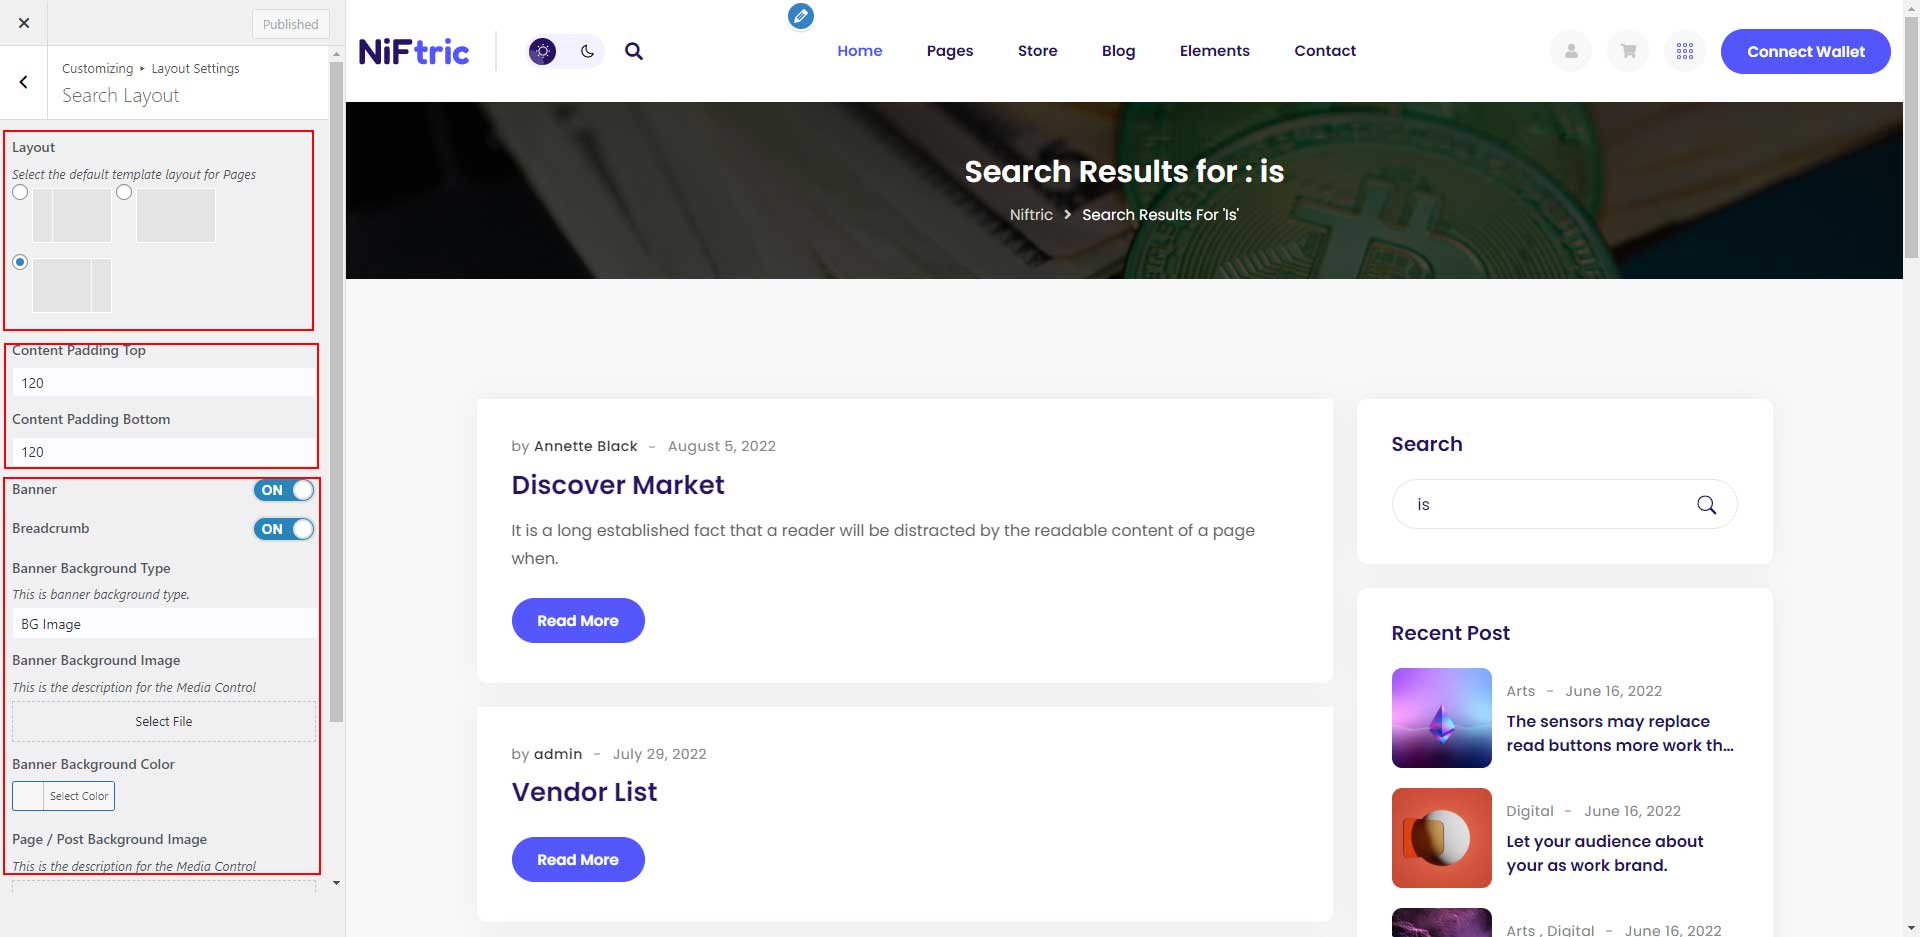Open the Home menu
Image resolution: width=1920 pixels, height=937 pixels.
860,51
